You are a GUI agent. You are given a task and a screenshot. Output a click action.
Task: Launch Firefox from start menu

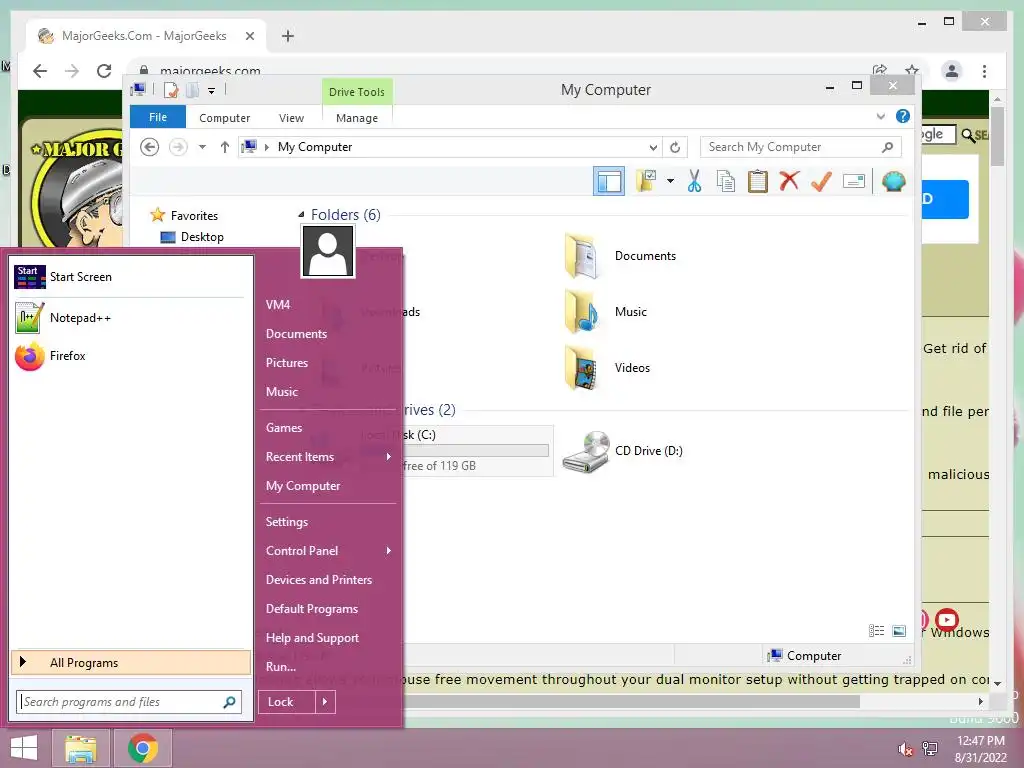click(130, 356)
